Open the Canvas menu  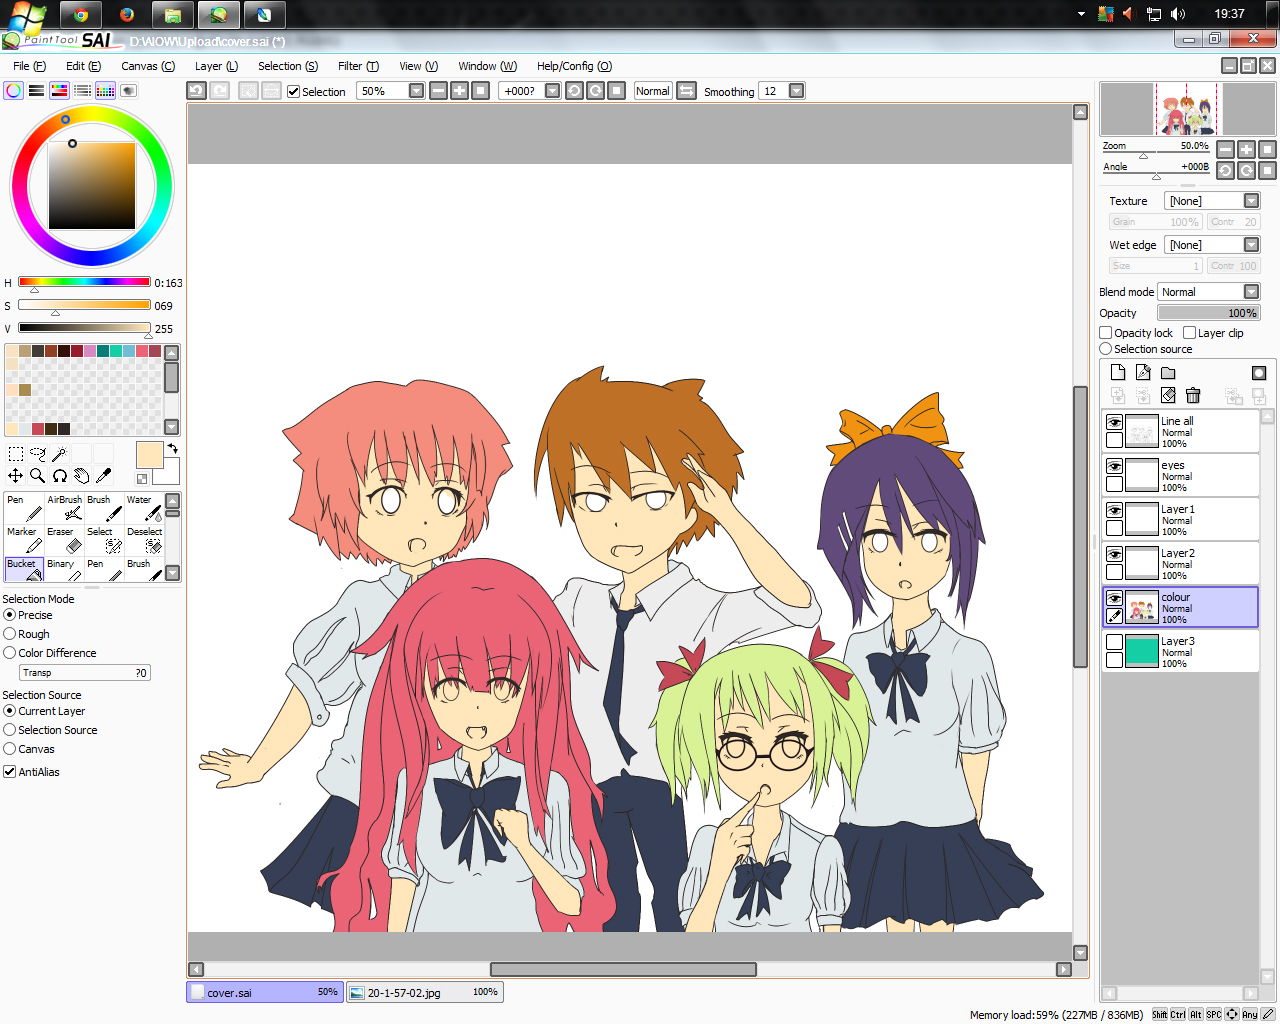148,66
